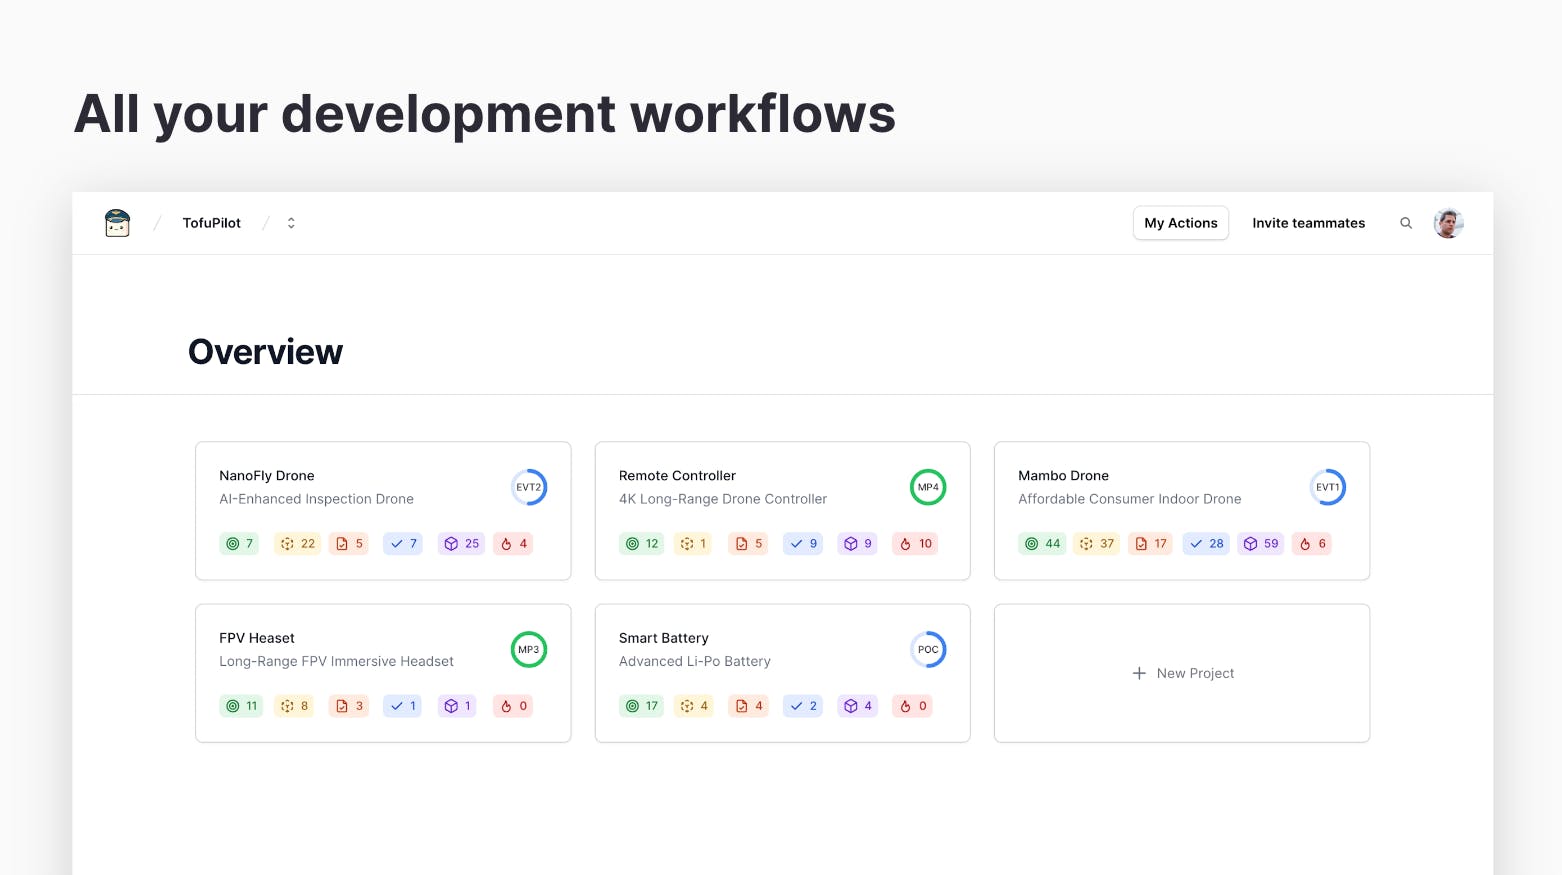Click NanoFly Drone yellow badge 22

(x=298, y=544)
